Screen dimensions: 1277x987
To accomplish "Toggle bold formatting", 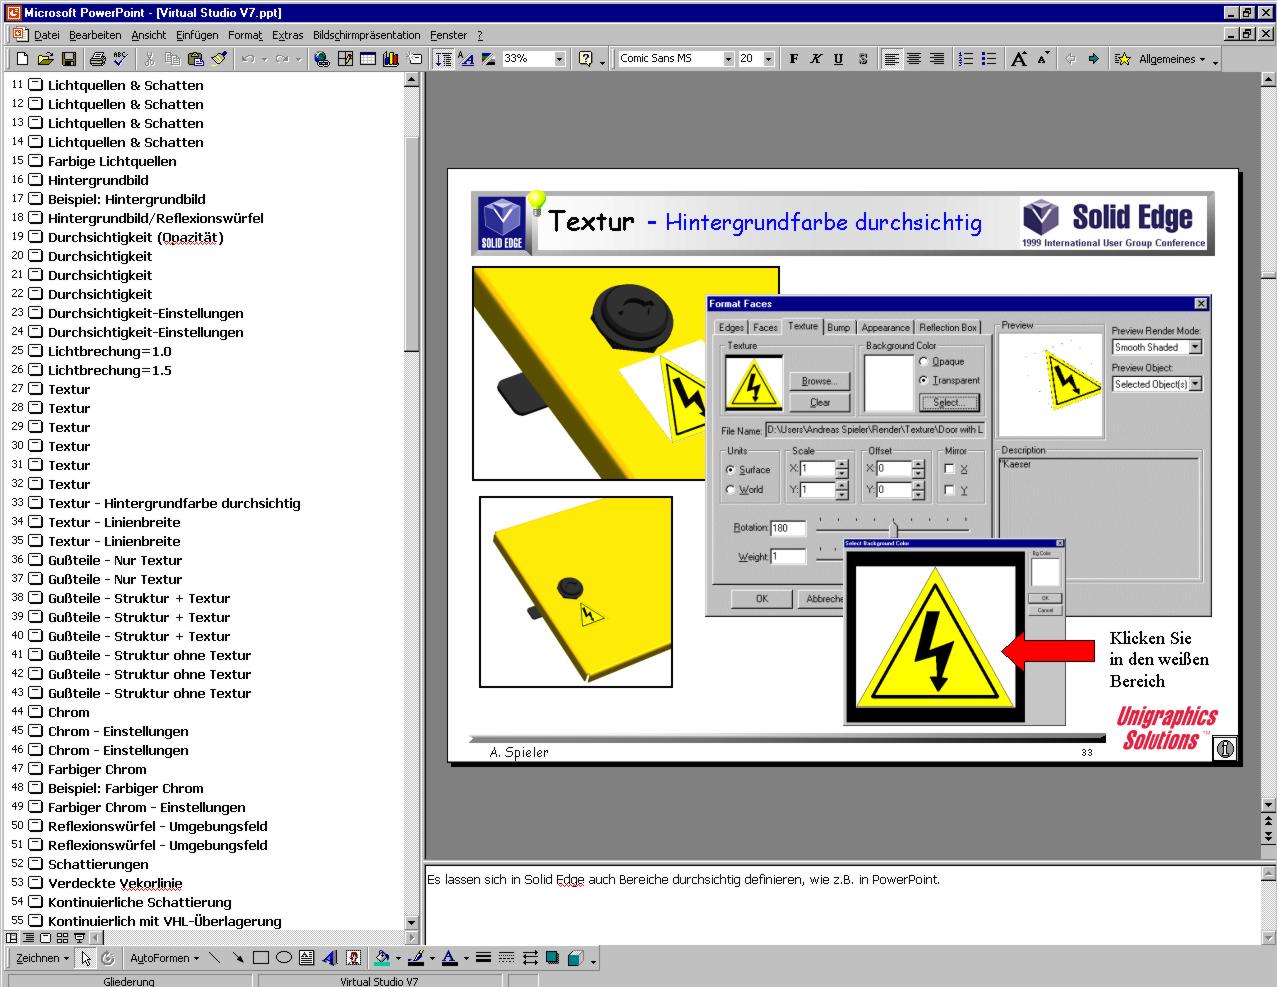I will tap(794, 59).
